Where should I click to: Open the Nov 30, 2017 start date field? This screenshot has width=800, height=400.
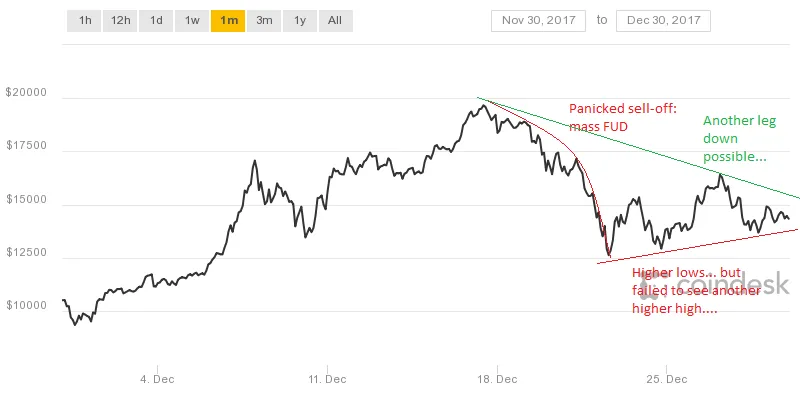538,20
